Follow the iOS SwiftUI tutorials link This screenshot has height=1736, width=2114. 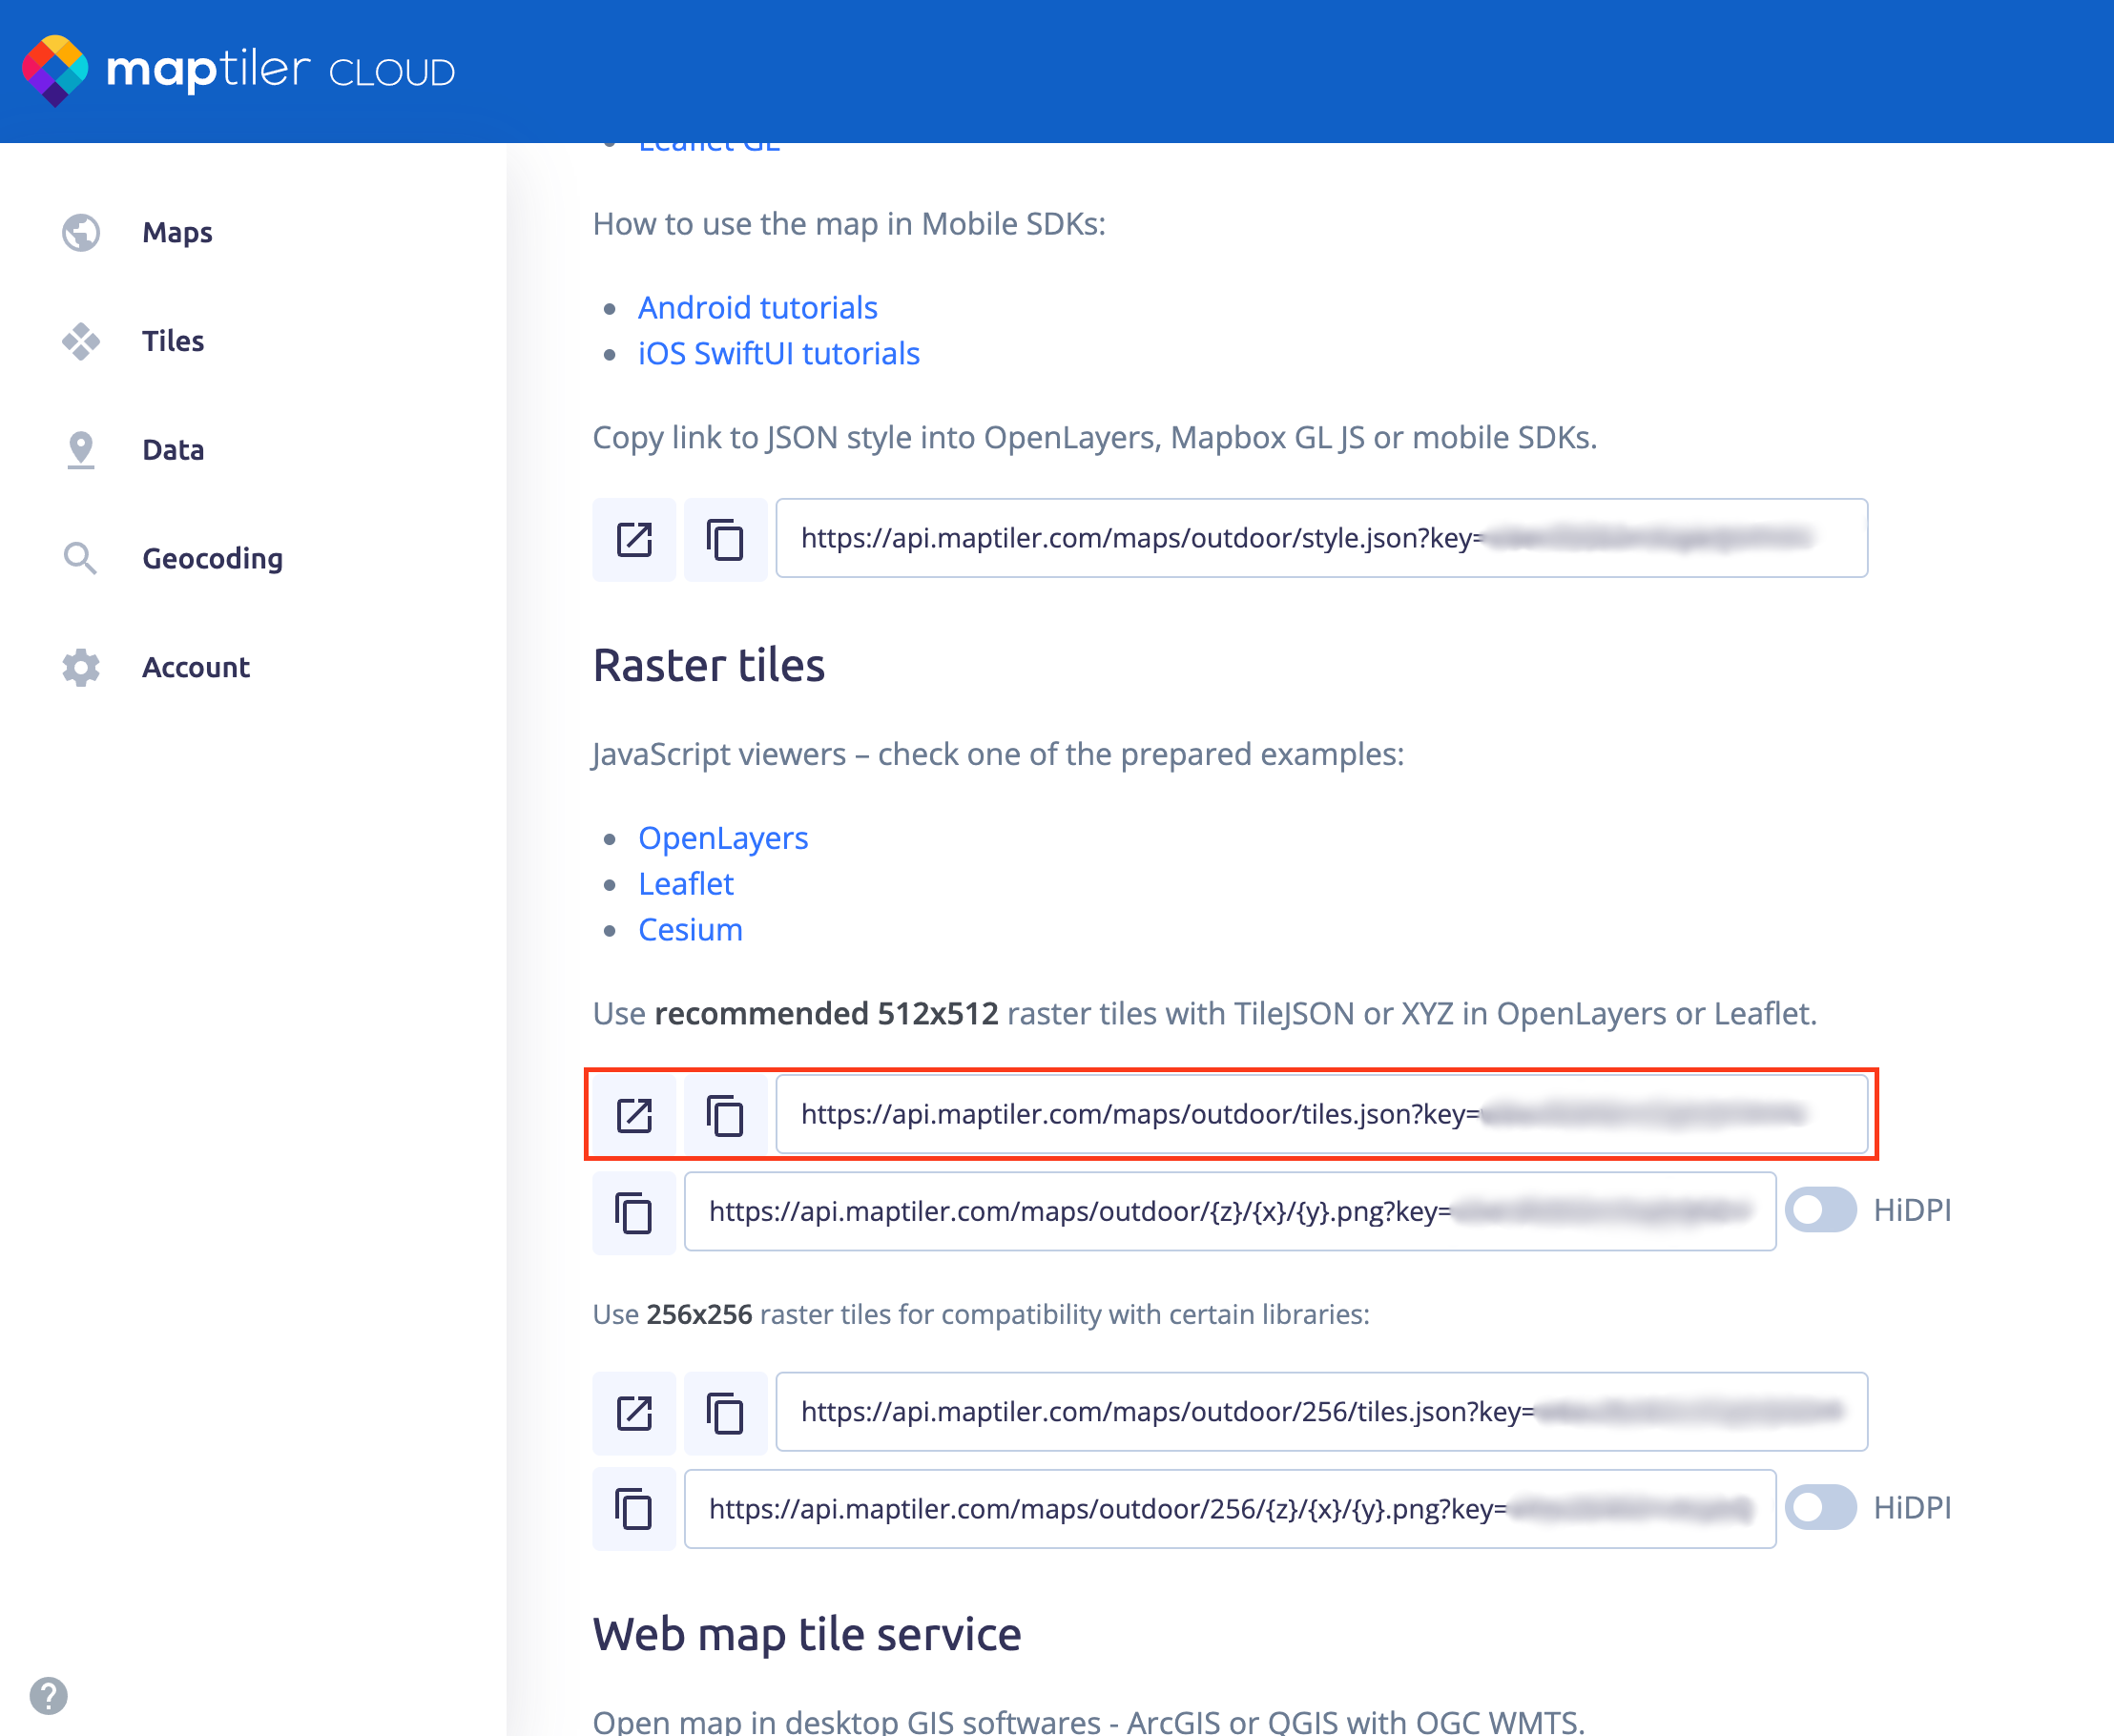point(778,353)
